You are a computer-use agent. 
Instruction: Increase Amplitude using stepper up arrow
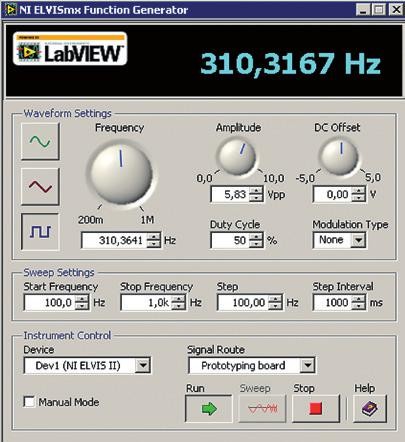click(x=256, y=191)
